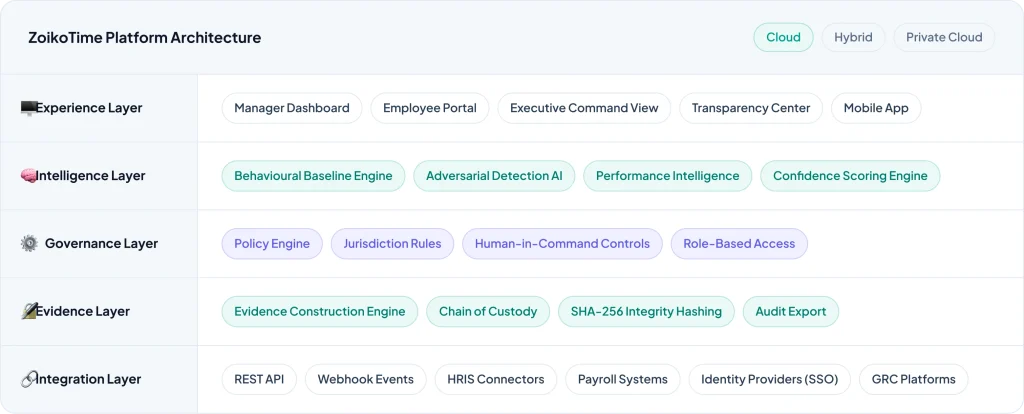Click the pencil-note icon beside Evidence Layer
This screenshot has width=1024, height=414.
28,311
